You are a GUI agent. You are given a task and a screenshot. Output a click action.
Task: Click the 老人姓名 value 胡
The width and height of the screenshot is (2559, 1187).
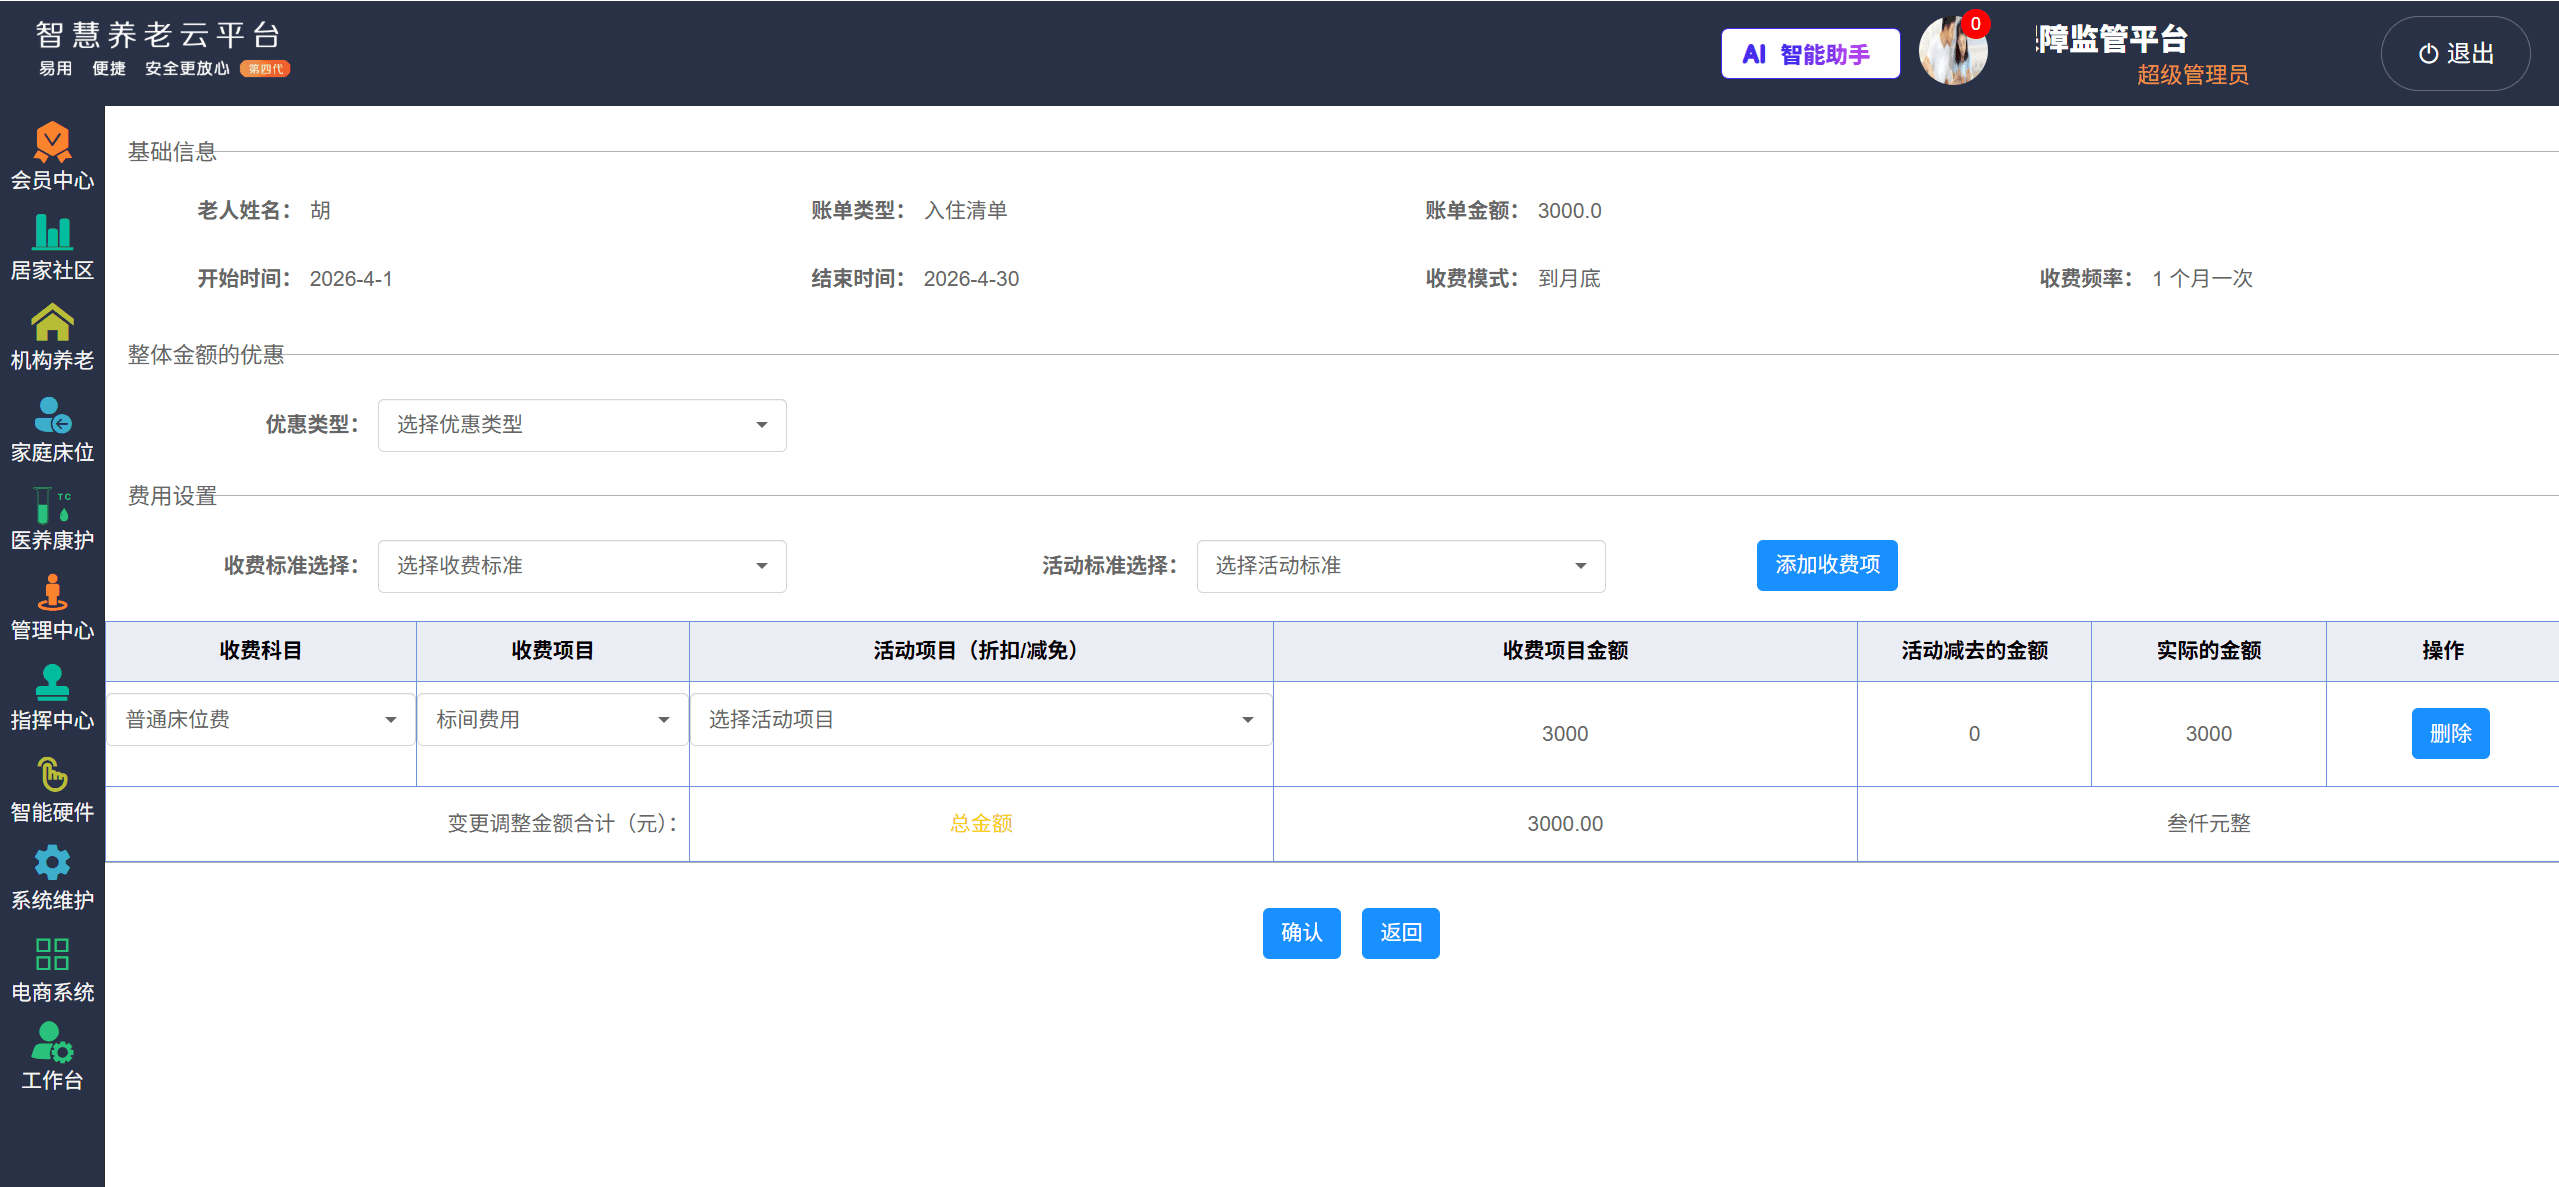(x=320, y=211)
